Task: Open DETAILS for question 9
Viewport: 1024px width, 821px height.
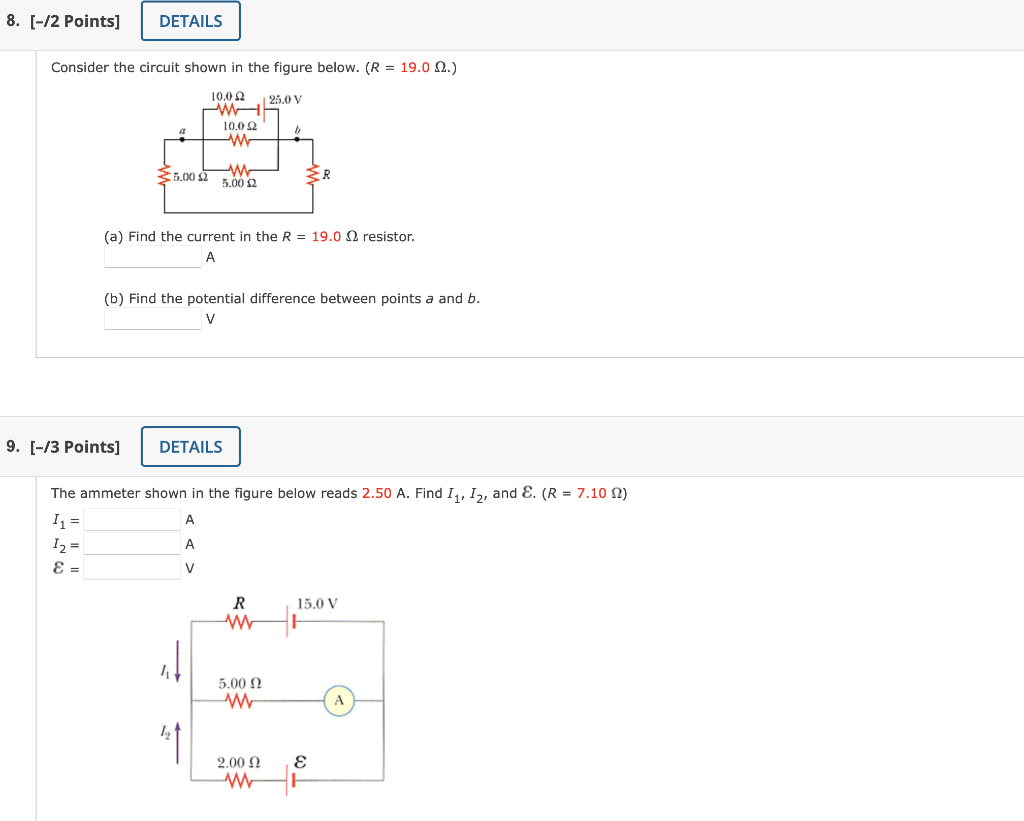Action: pos(191,447)
